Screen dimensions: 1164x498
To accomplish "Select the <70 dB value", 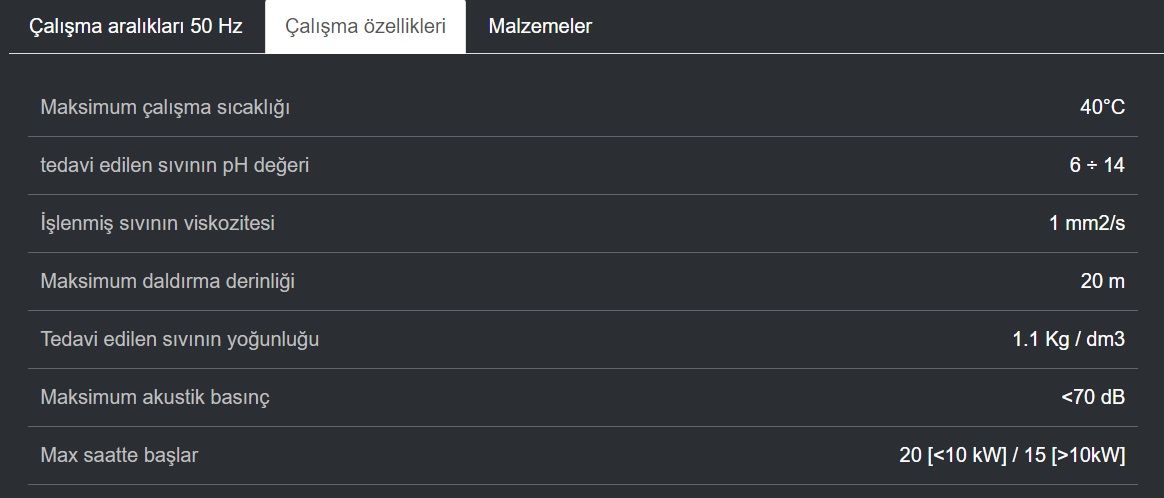I will point(1093,397).
